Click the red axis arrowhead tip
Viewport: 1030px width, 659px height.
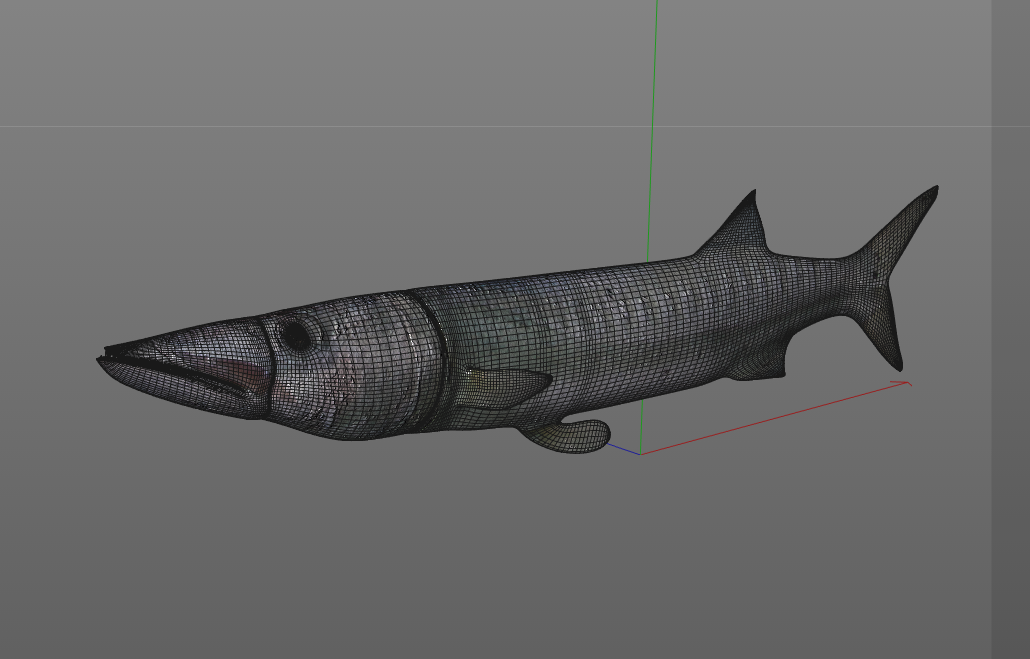[x=908, y=380]
